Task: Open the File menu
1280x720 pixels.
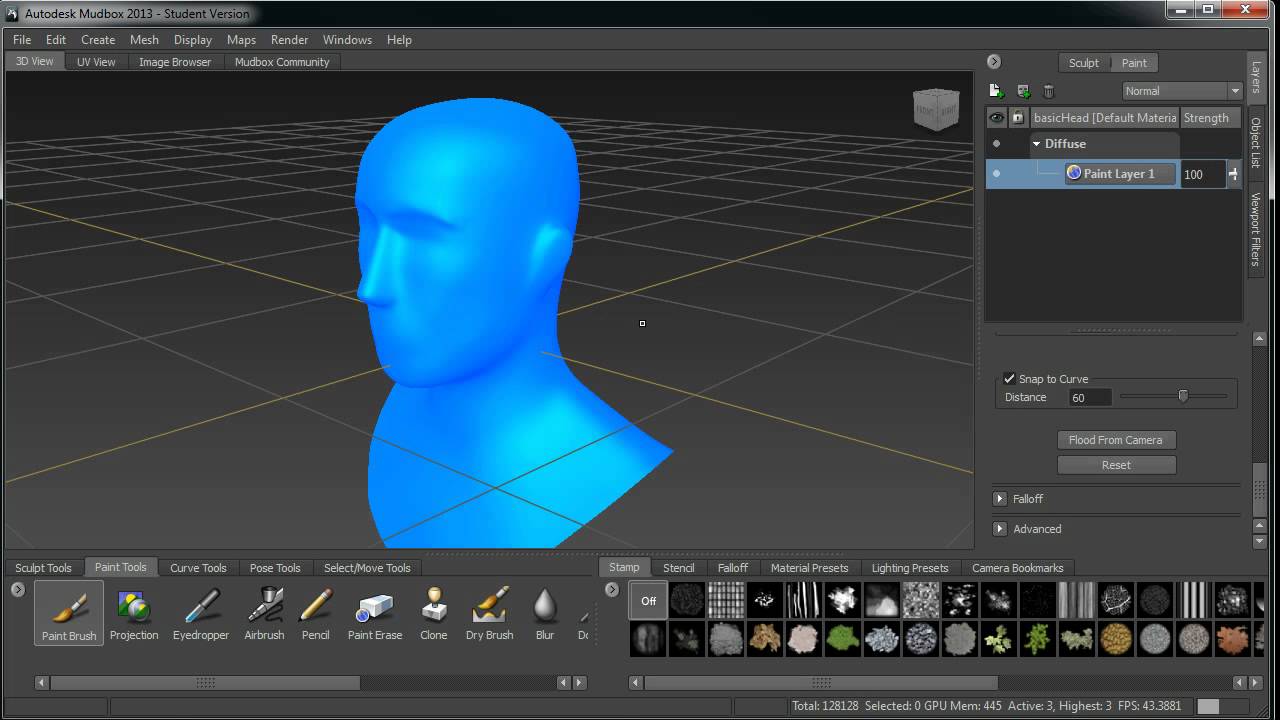Action: point(22,40)
